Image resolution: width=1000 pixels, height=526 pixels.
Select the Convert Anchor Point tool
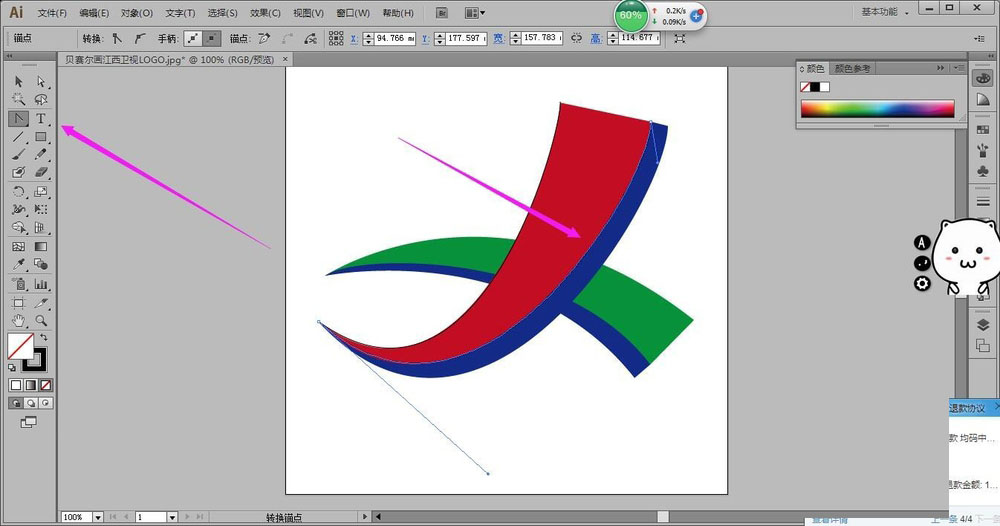coord(18,119)
